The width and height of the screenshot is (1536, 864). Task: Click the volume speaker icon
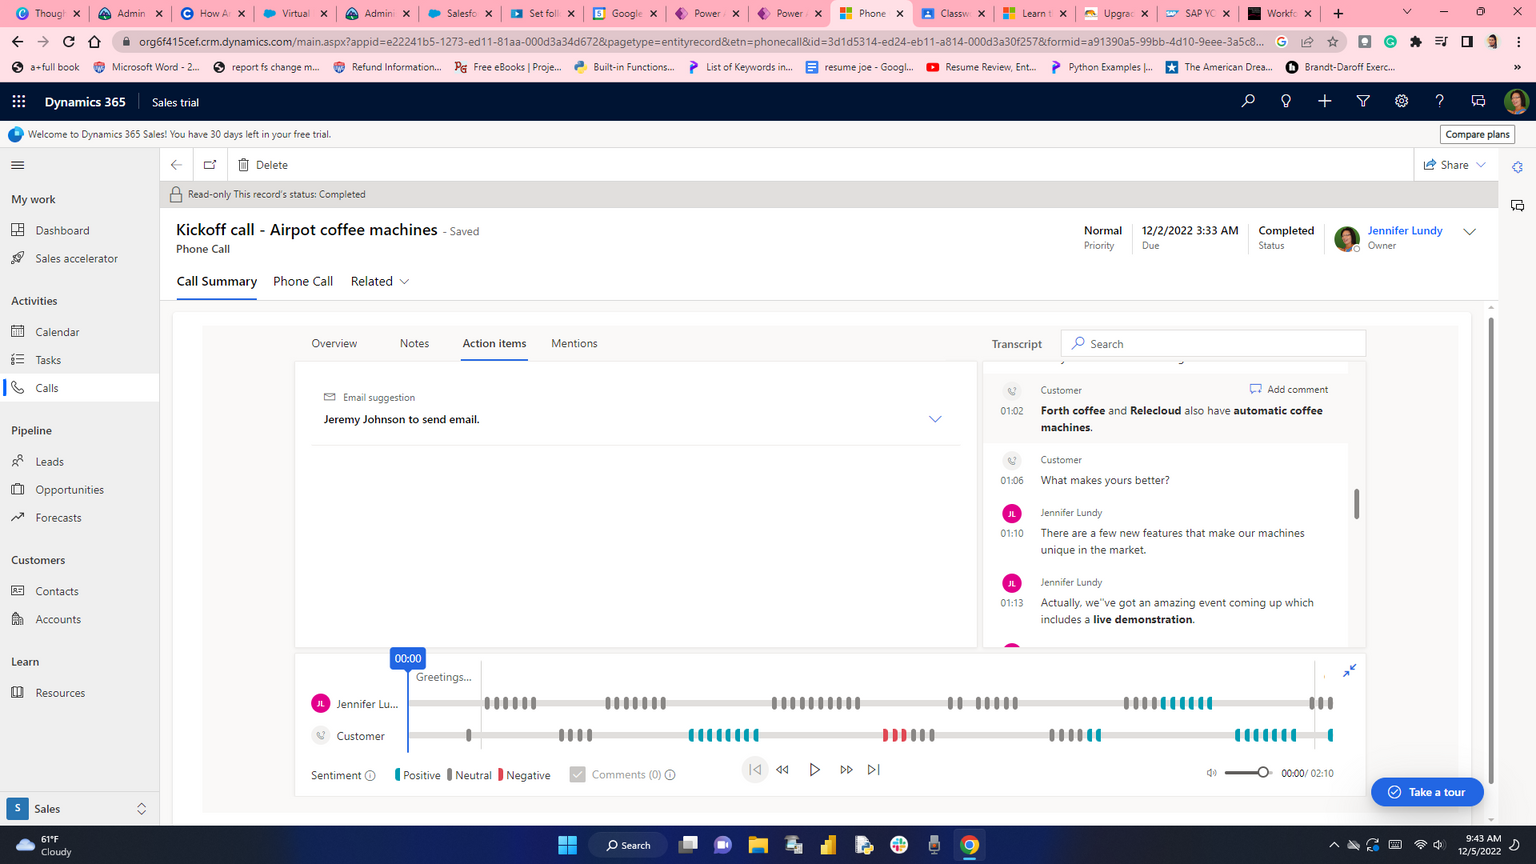tap(1211, 773)
